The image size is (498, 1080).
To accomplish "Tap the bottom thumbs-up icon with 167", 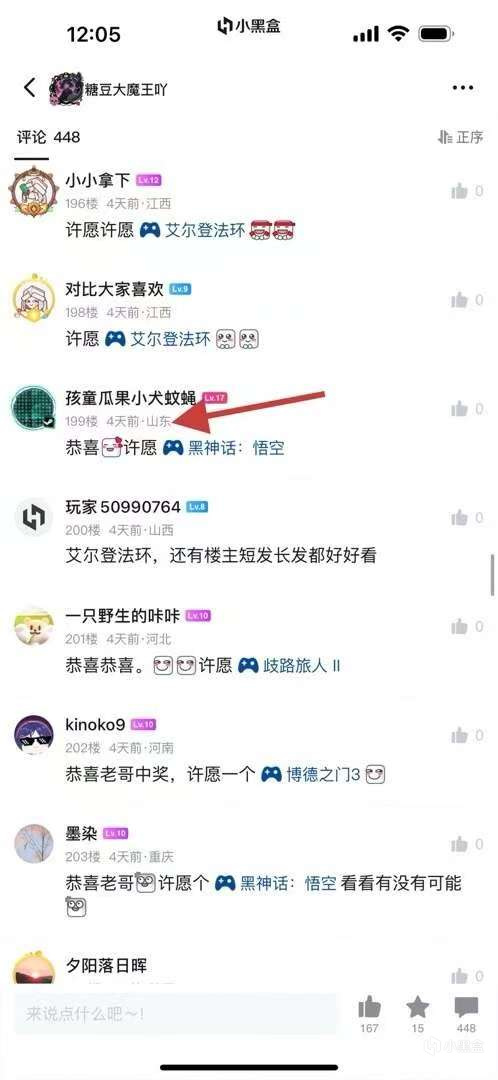I will click(x=369, y=1008).
